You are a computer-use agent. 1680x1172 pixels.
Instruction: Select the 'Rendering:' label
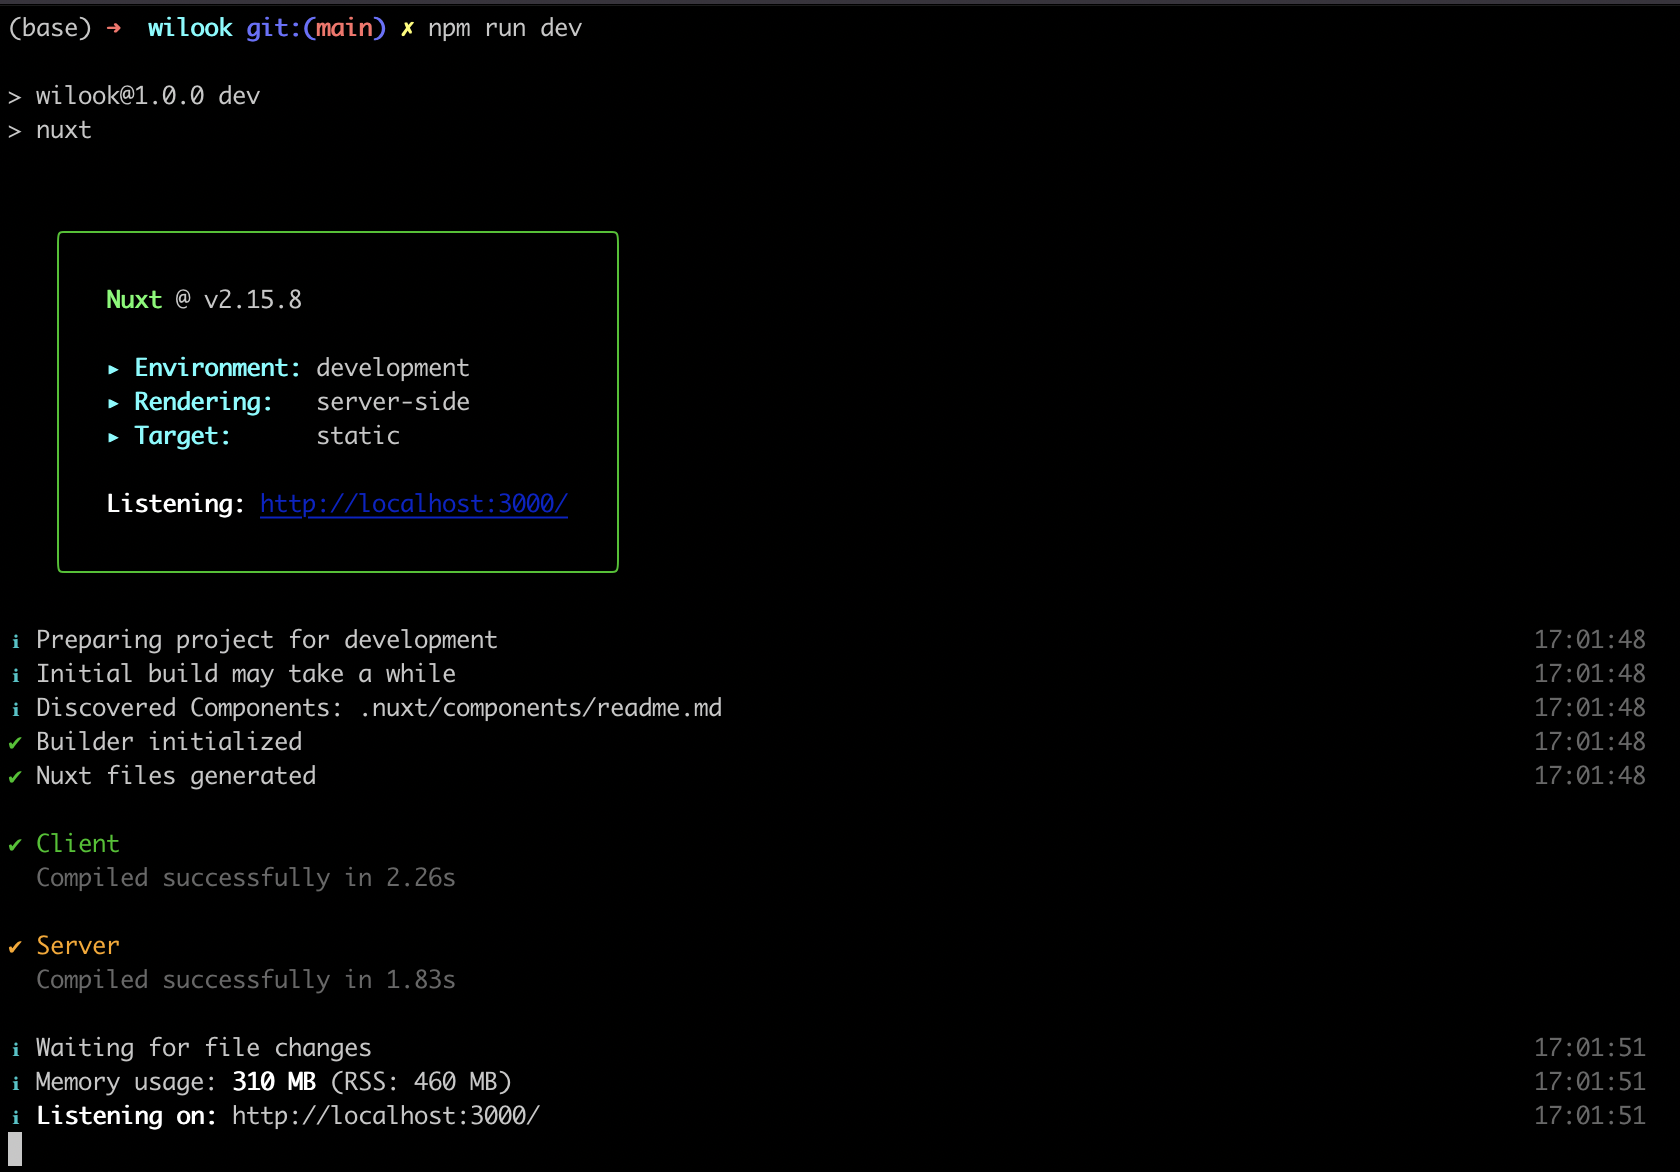(203, 402)
